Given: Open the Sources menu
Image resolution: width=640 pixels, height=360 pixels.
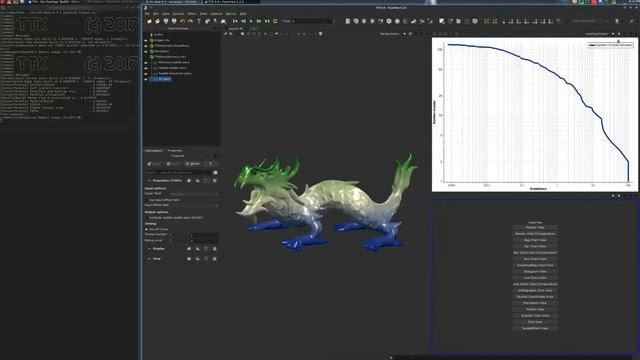Looking at the screenshot, I should (178, 13).
